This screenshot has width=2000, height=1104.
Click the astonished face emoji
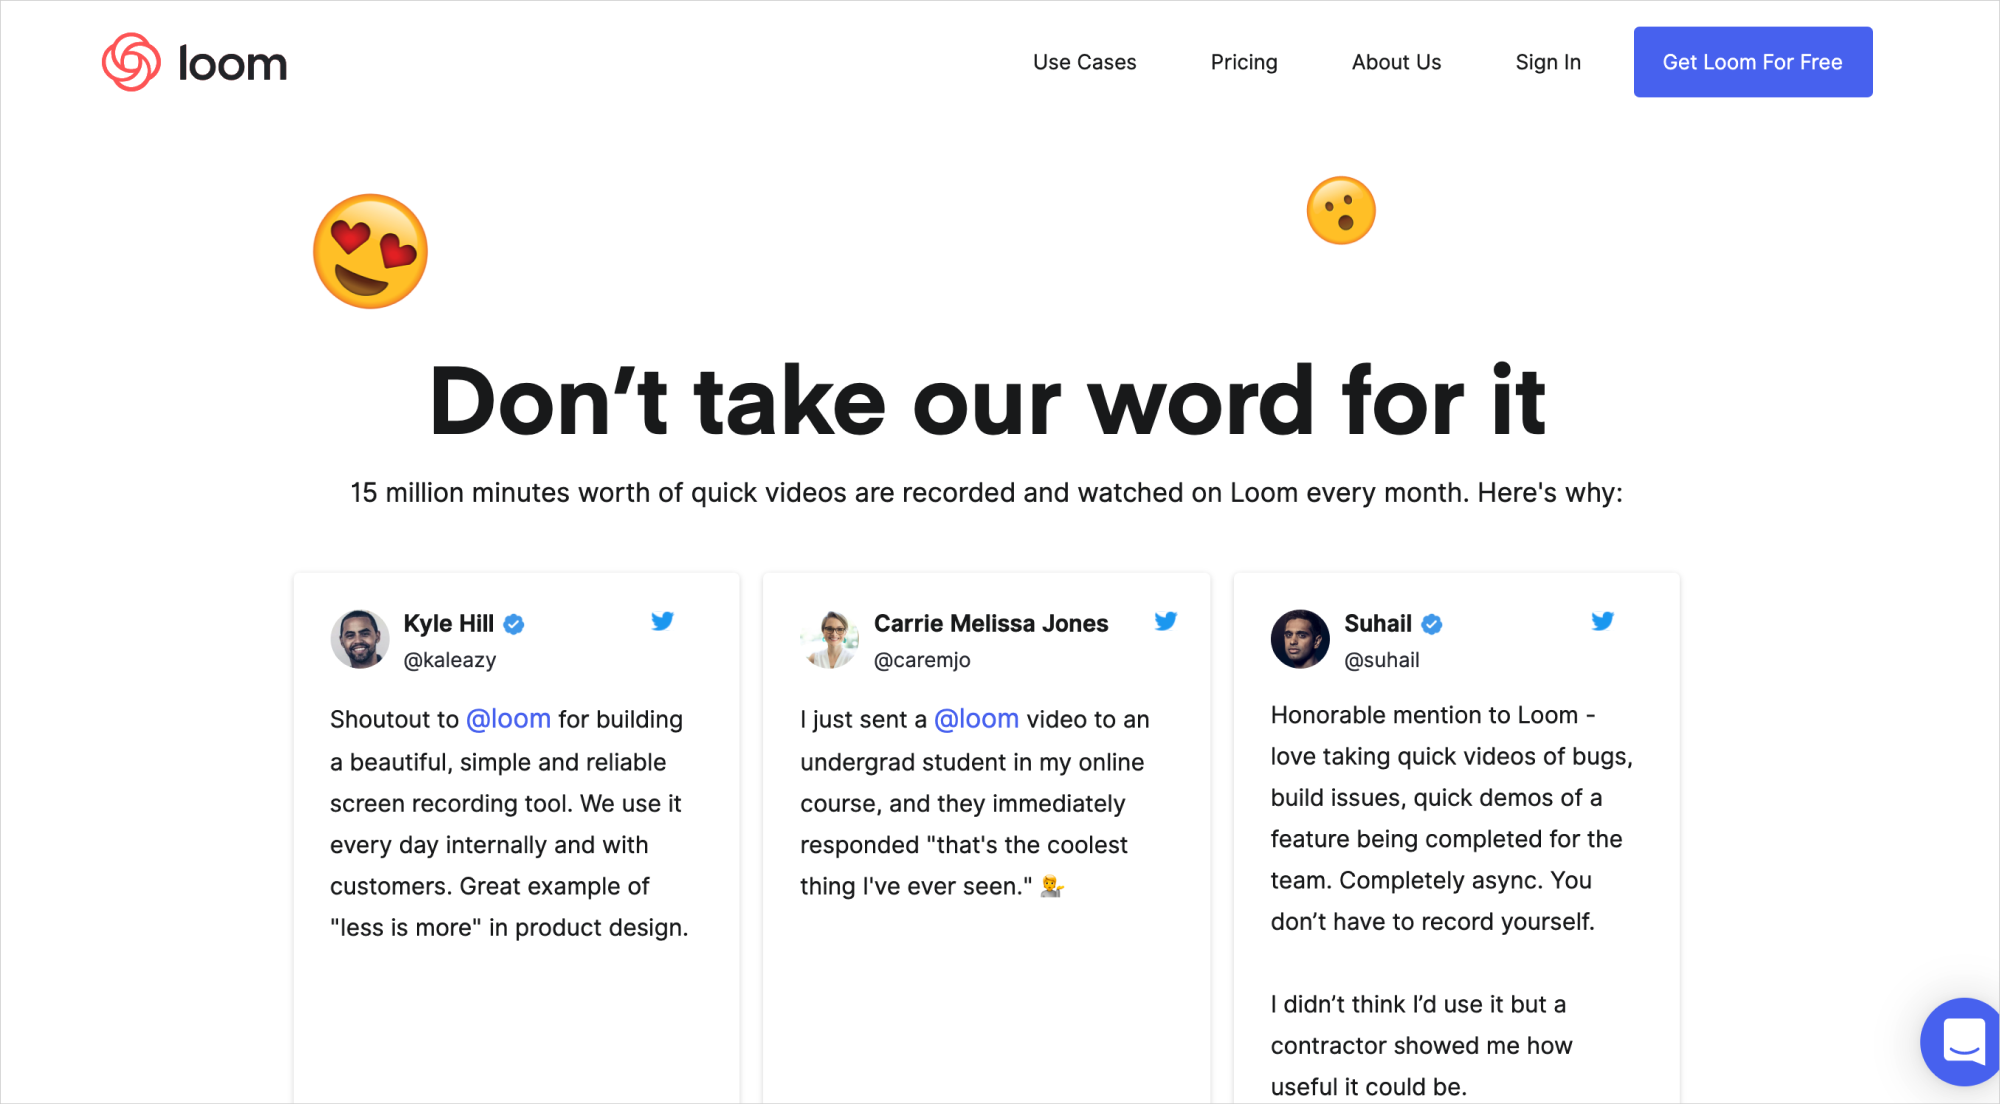click(1341, 211)
